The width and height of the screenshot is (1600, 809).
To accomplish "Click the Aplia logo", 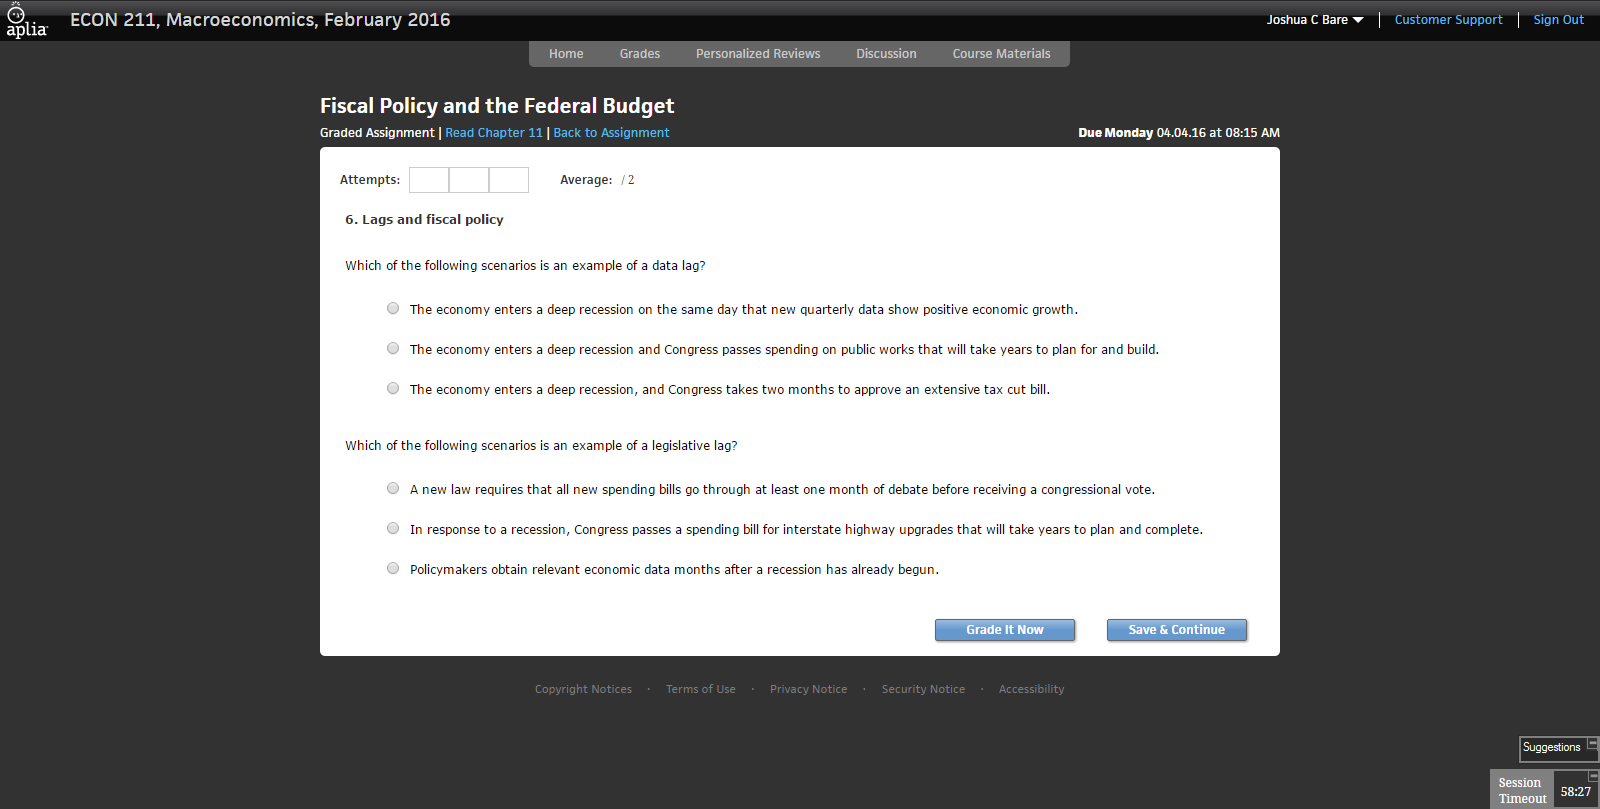I will pyautogui.click(x=26, y=21).
